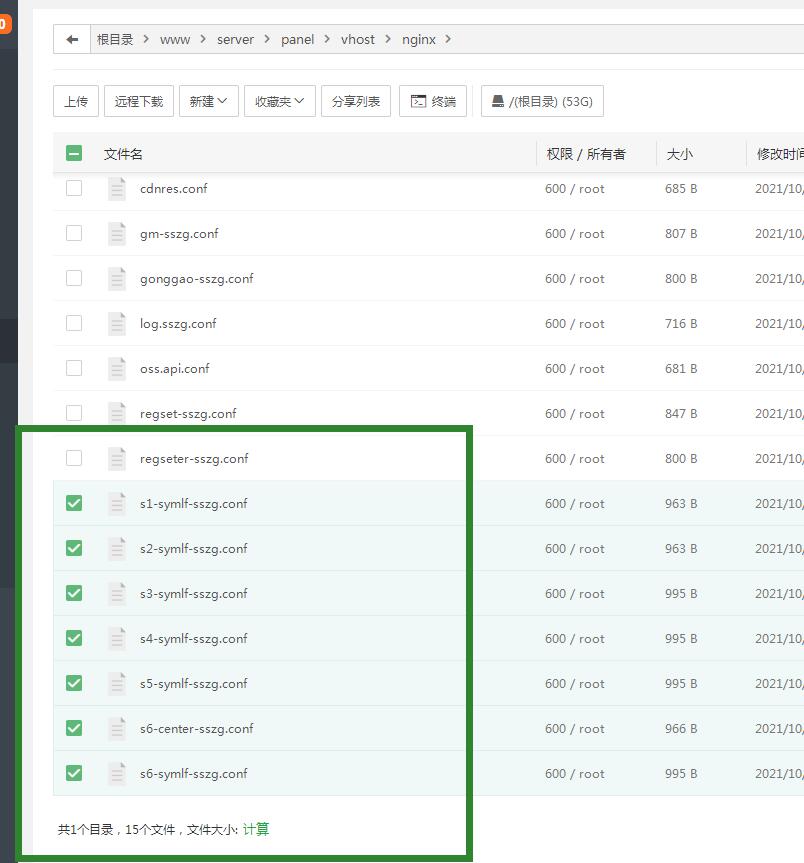Click the back arrow in path bar
Viewport: 804px width, 863px height.
click(x=72, y=39)
